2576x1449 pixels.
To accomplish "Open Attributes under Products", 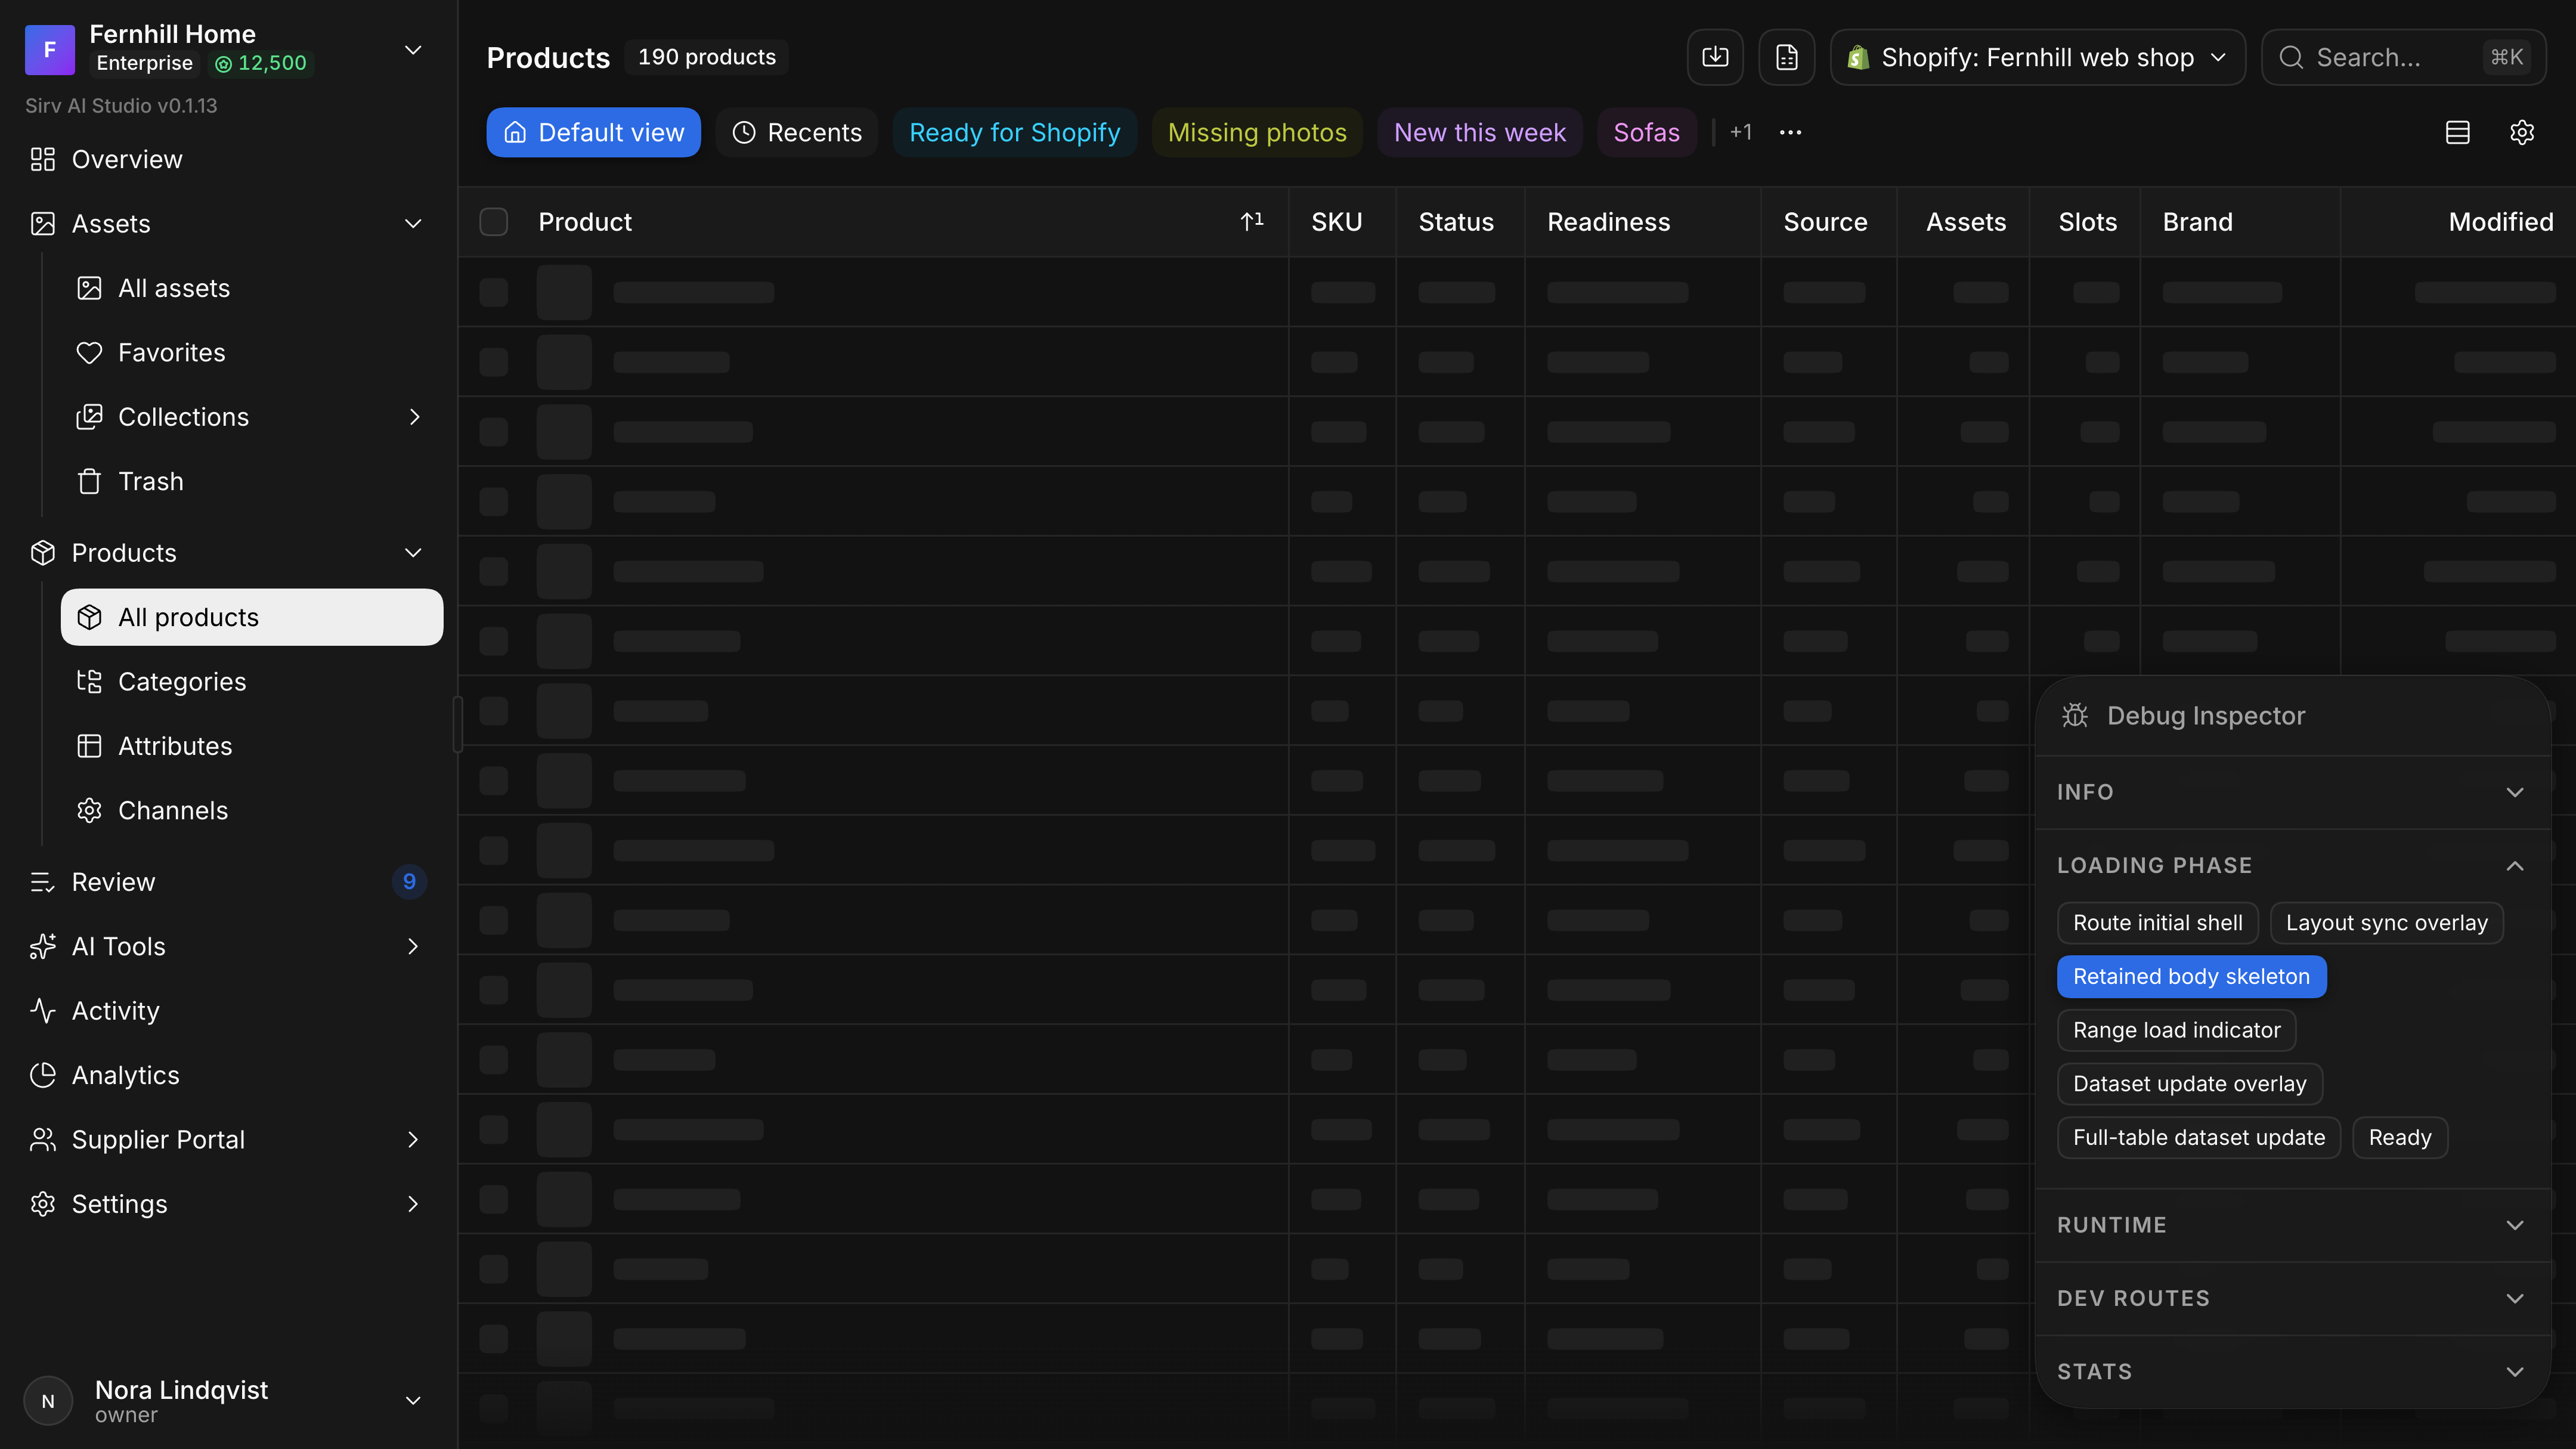I will 252,746.
